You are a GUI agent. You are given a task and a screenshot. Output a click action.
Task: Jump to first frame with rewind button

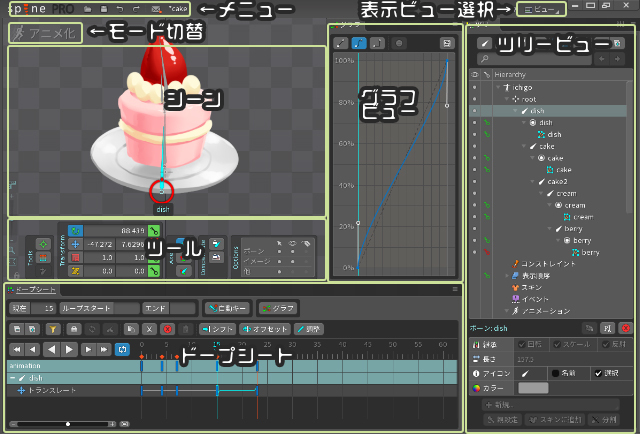(16, 349)
